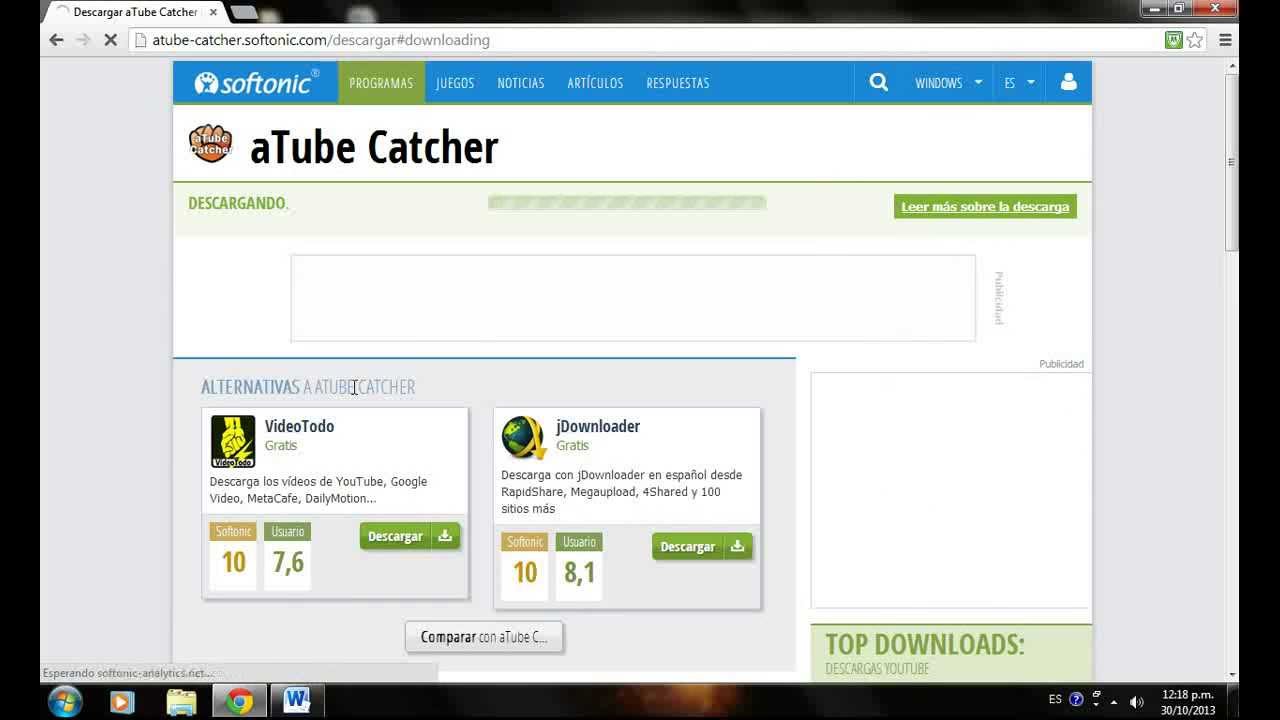The height and width of the screenshot is (720, 1280).
Task: Open Windows Media Player from taskbar
Action: (122, 702)
